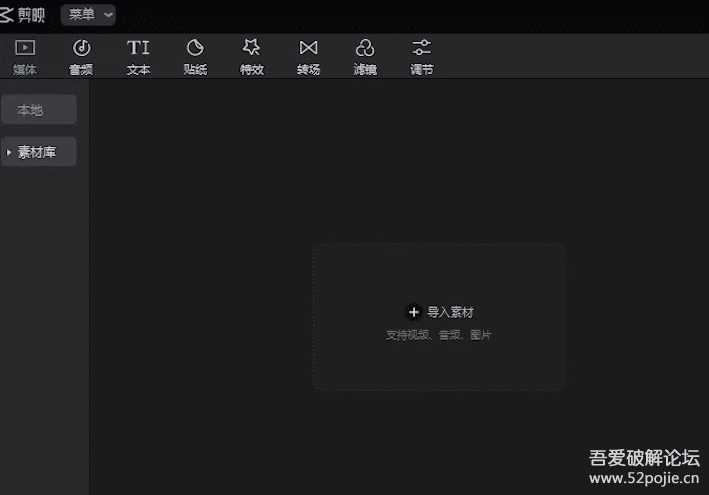Open the 特效 effects panel
The height and width of the screenshot is (495, 709).
252,57
